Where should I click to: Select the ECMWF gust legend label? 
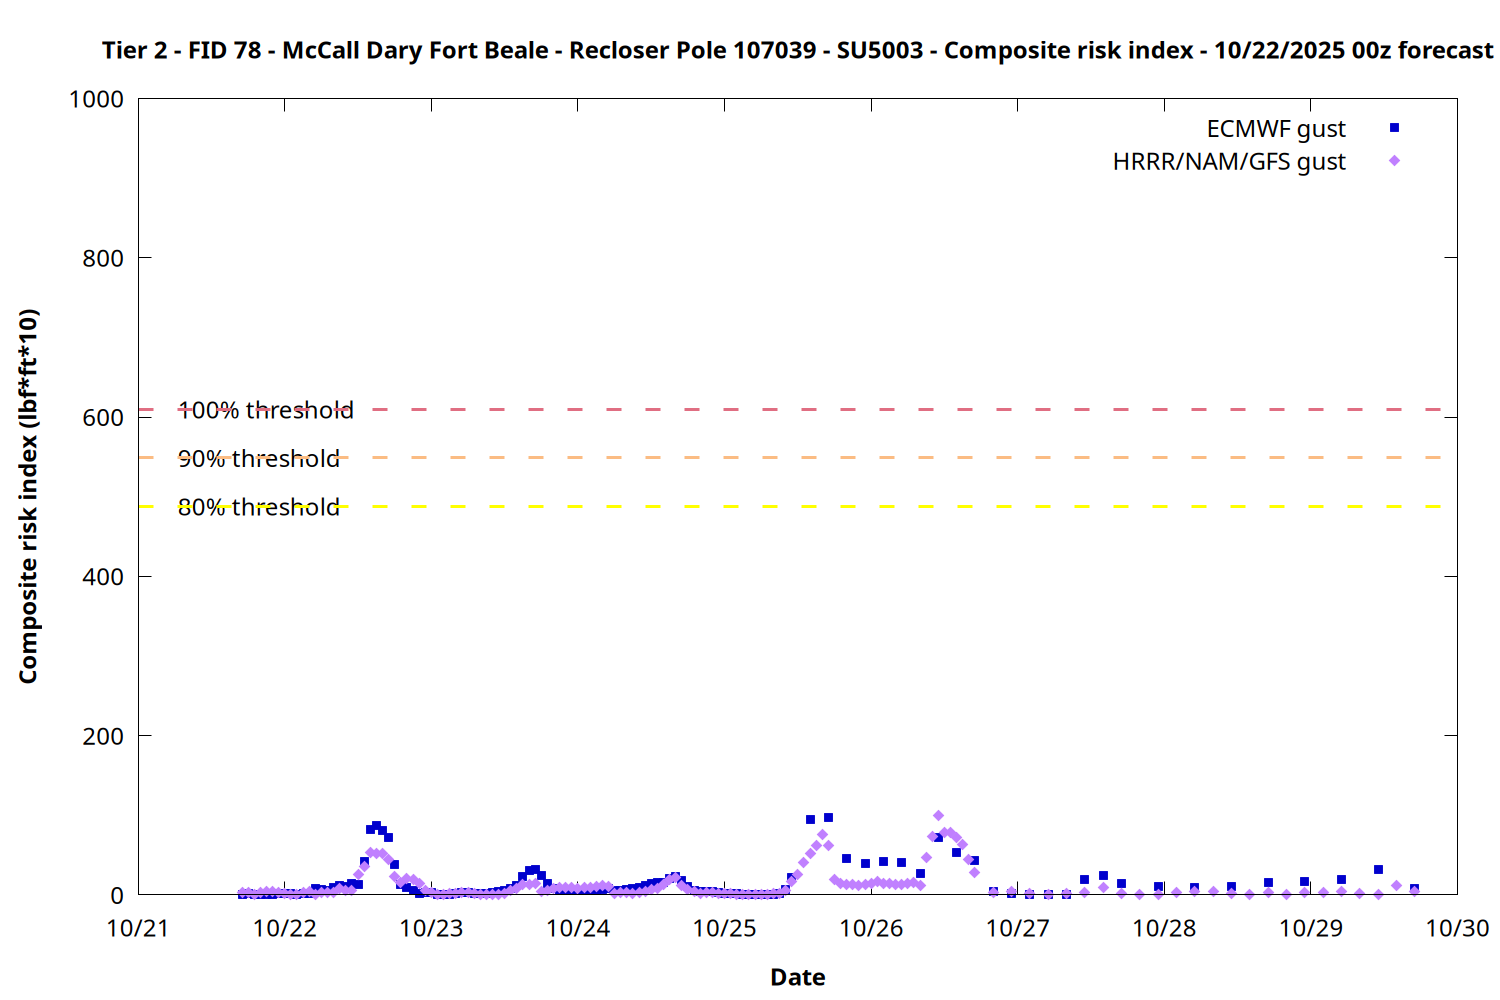click(x=1275, y=129)
